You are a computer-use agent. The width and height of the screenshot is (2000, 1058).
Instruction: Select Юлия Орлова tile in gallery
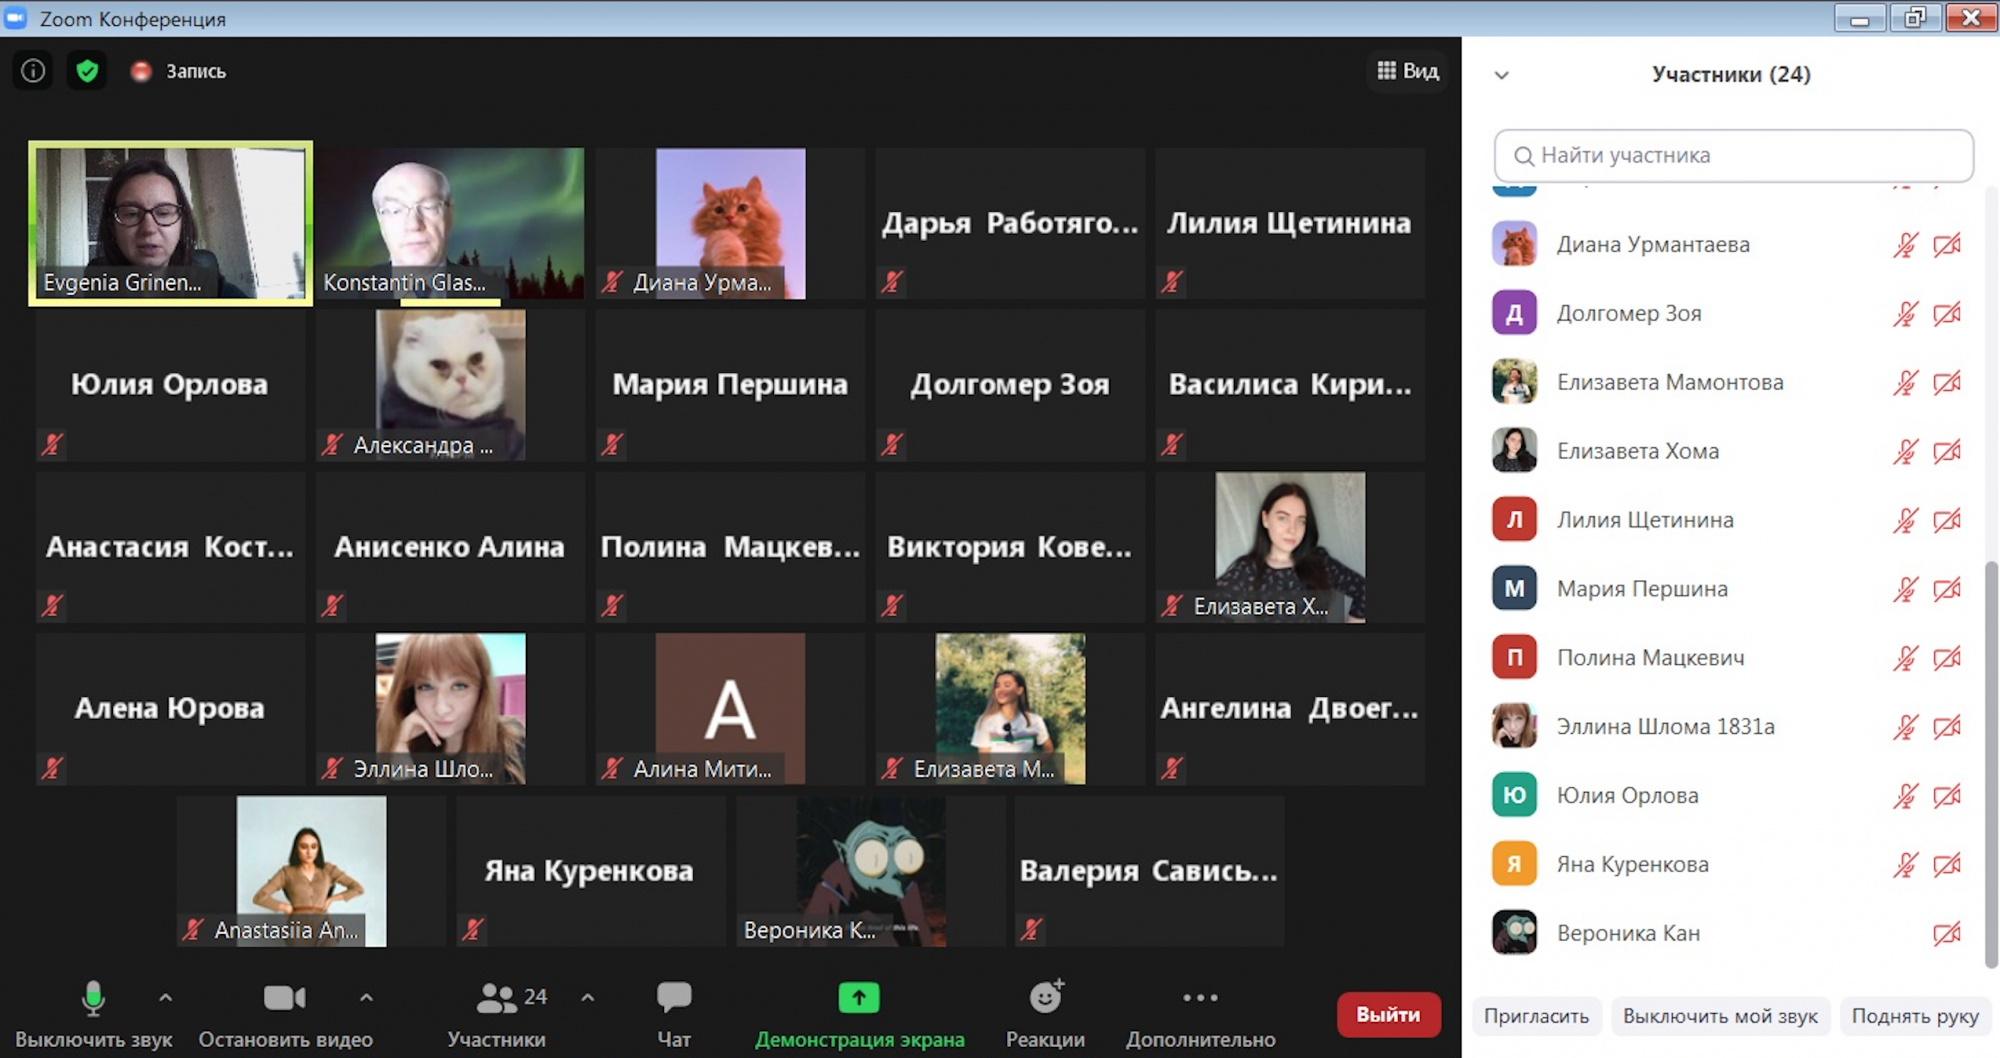171,385
